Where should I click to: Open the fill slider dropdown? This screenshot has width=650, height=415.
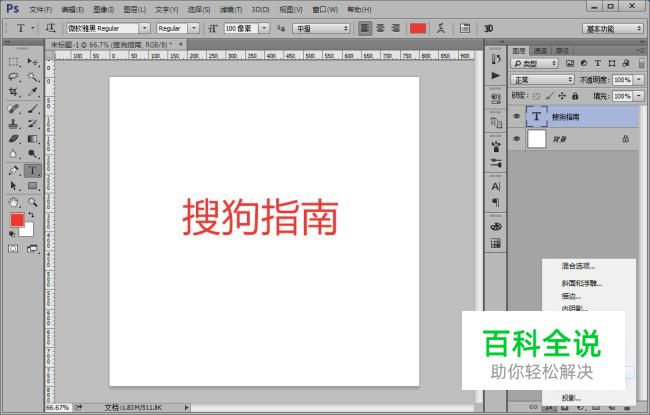639,96
